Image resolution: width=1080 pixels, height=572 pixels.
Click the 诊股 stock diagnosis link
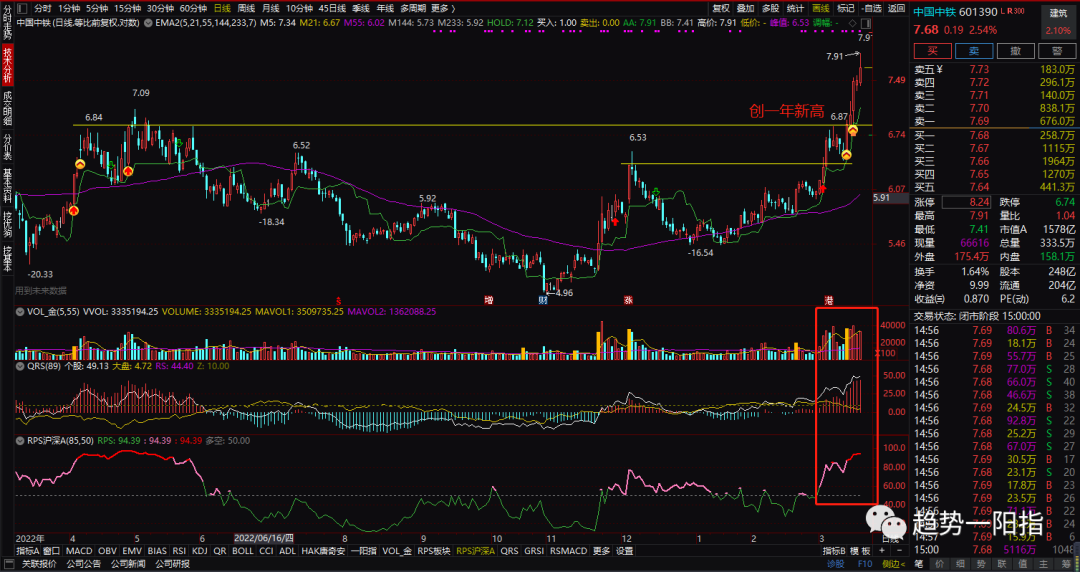(x=835, y=564)
